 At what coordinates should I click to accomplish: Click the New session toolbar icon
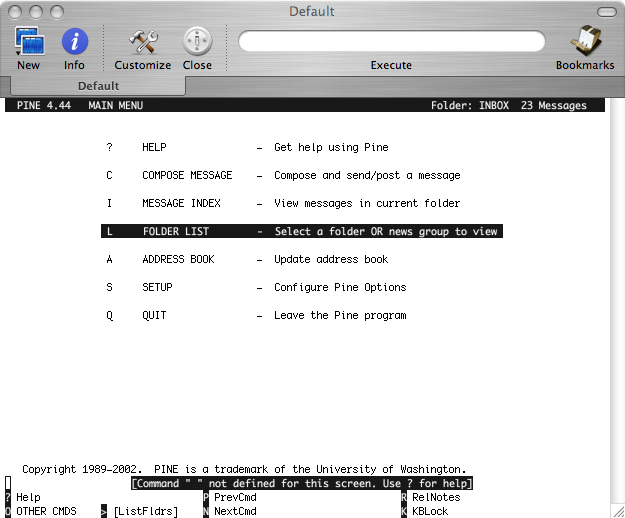tap(29, 41)
